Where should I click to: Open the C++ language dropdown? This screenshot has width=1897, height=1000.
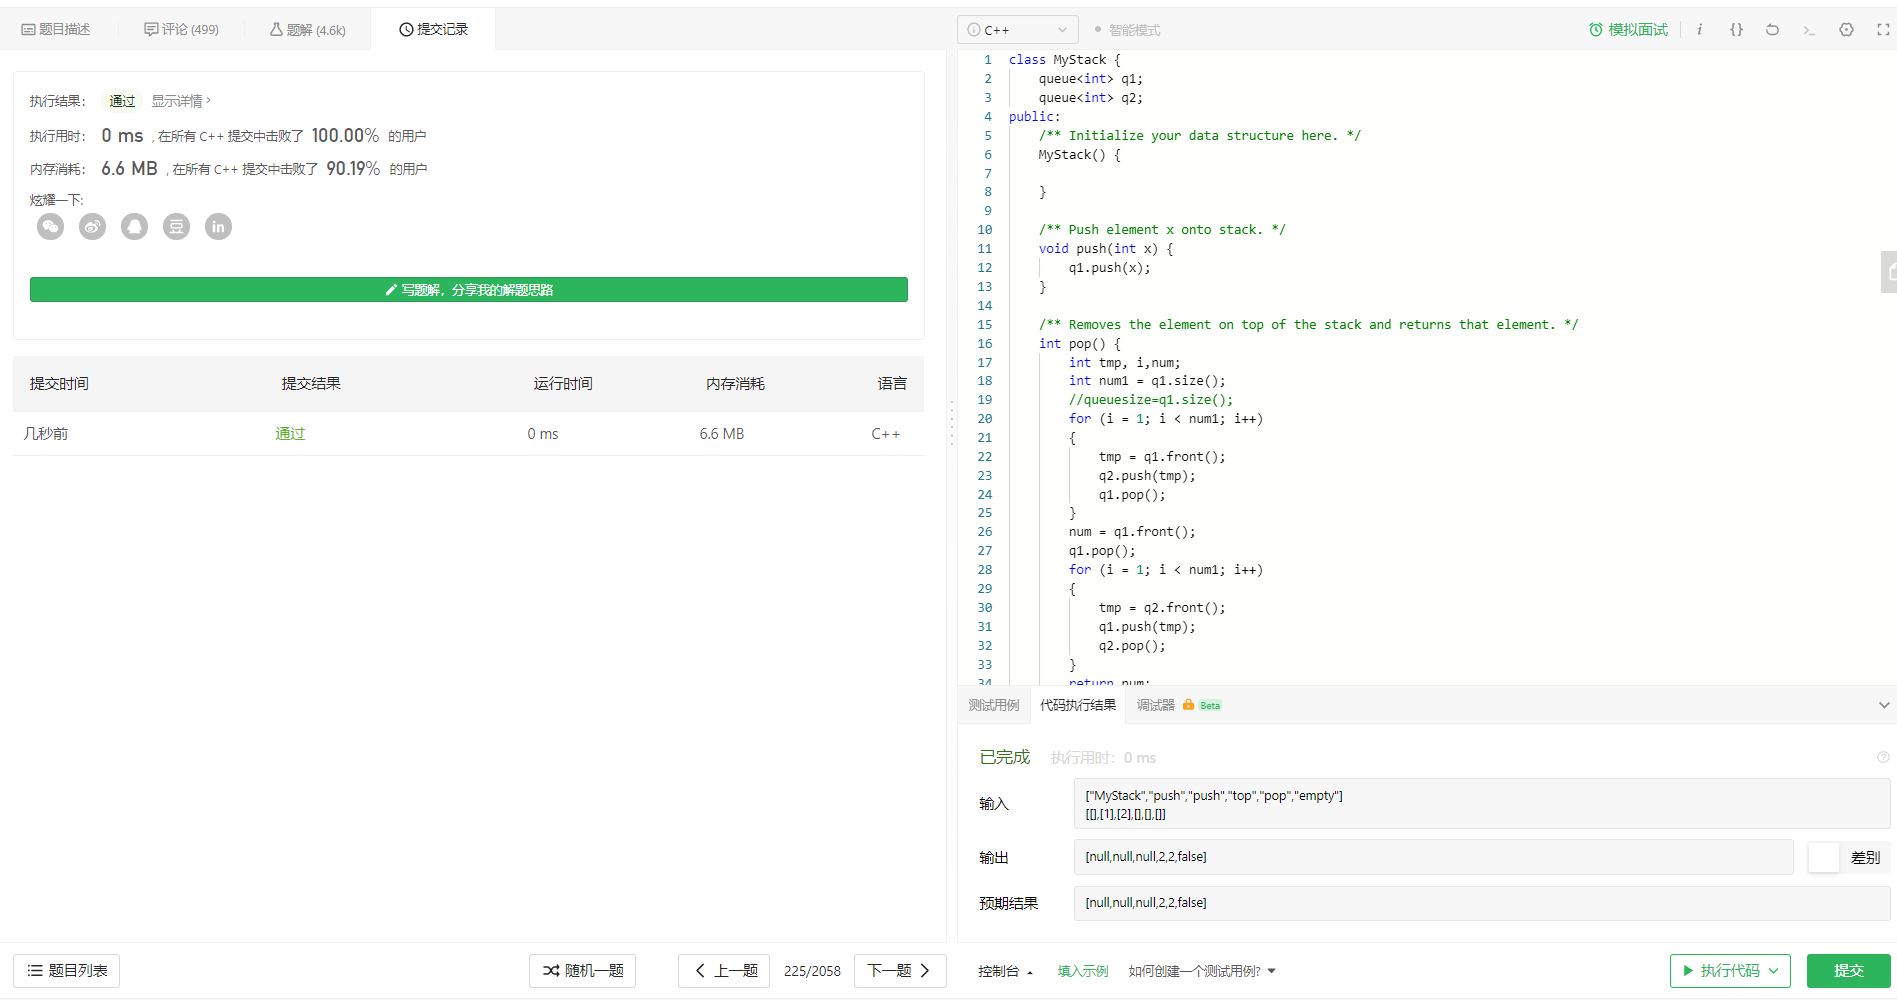(1018, 30)
